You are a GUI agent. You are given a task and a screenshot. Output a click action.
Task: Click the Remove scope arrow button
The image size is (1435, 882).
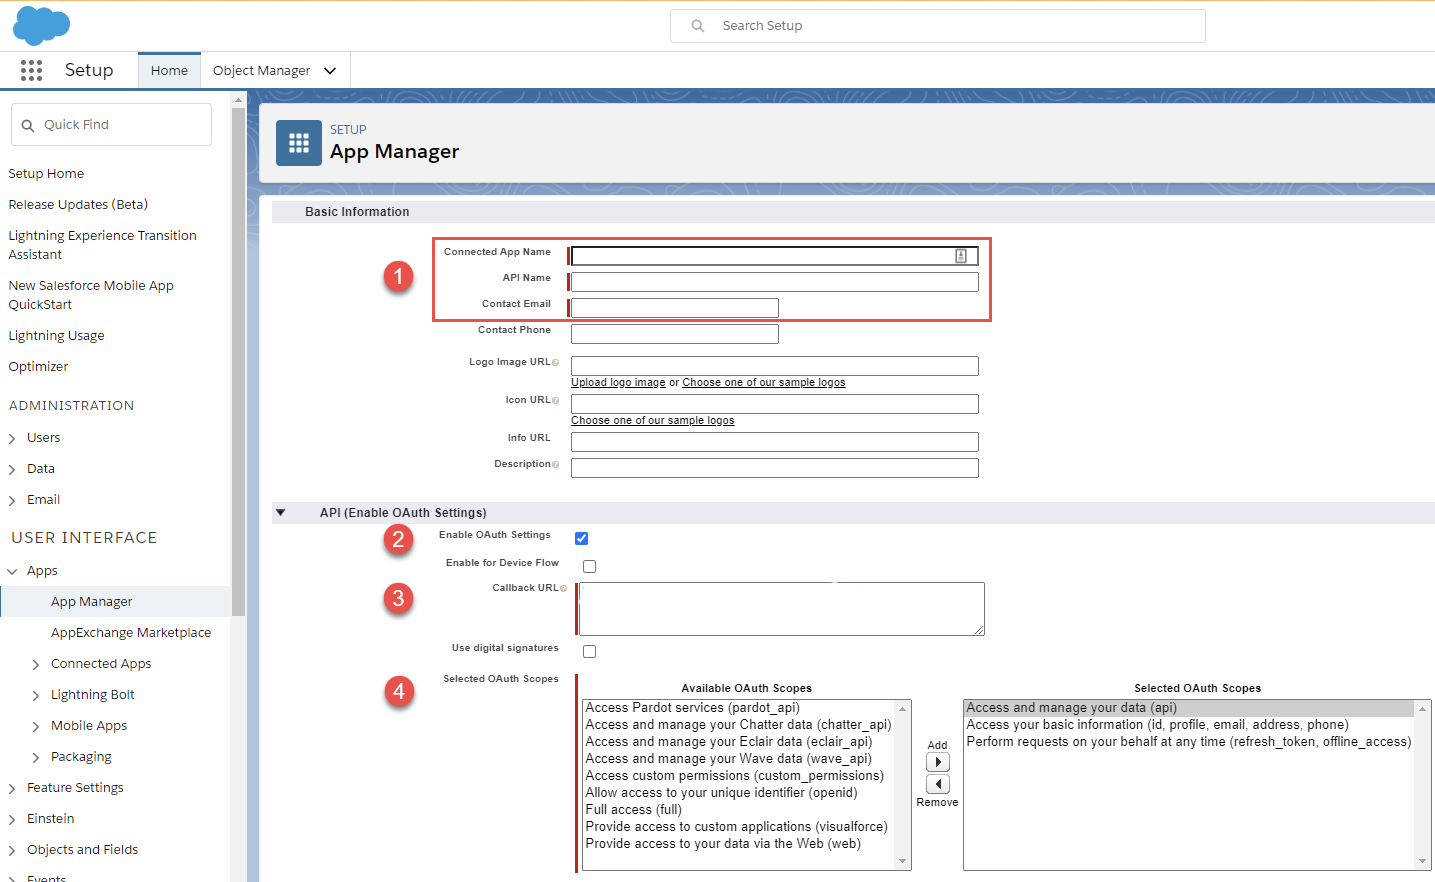click(938, 784)
